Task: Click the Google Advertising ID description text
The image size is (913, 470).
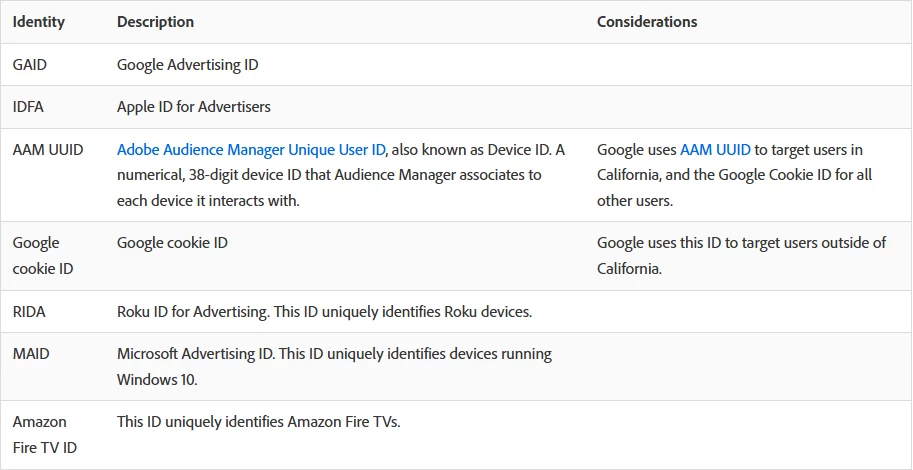Action: click(187, 65)
